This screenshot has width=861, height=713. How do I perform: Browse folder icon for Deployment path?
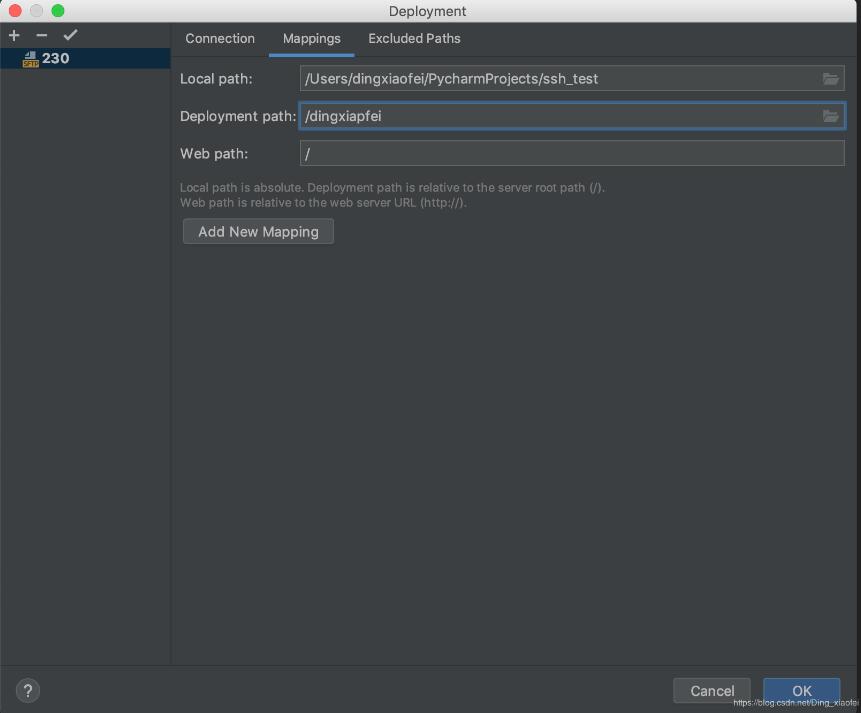[x=830, y=116]
